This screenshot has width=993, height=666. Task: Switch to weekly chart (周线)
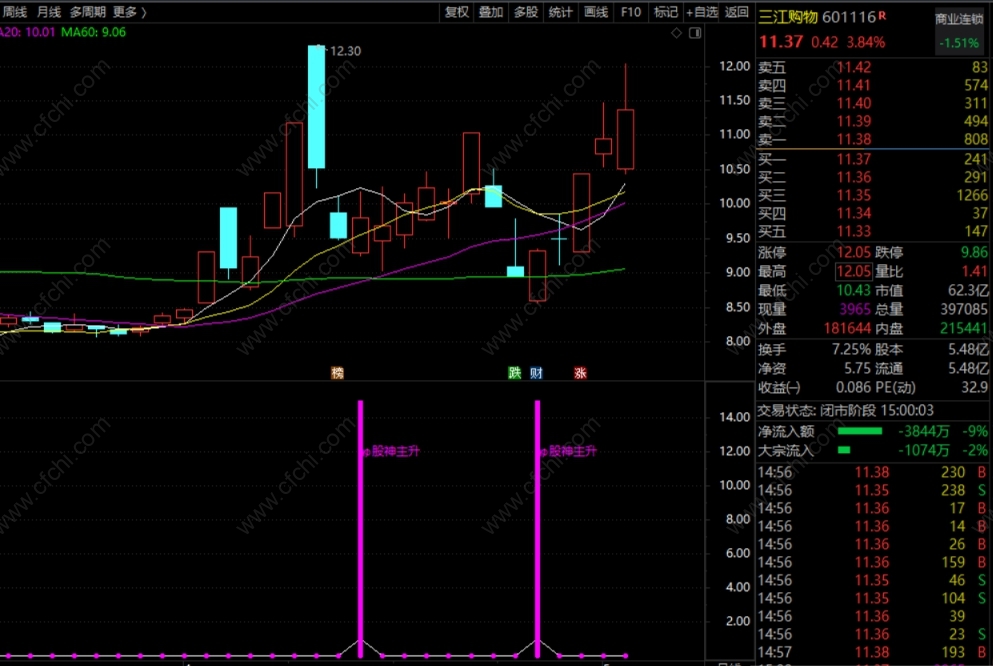click(x=15, y=12)
